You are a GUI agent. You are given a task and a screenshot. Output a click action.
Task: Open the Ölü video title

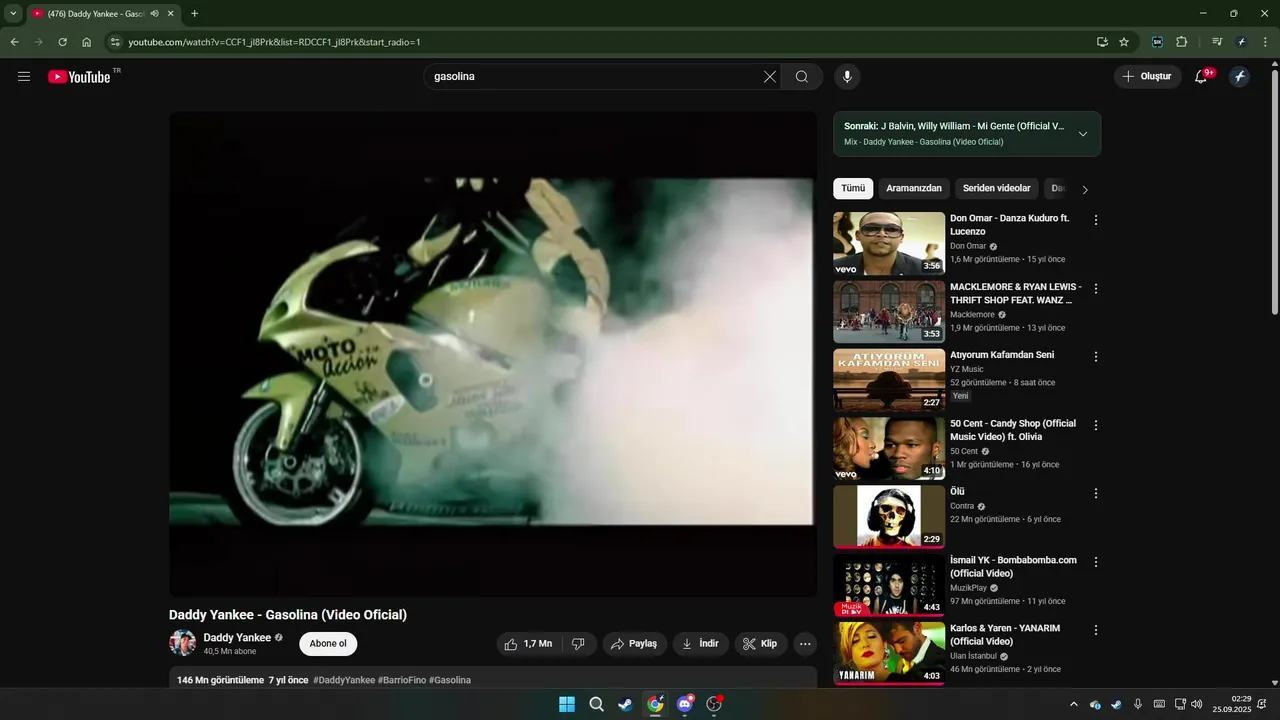(957, 492)
